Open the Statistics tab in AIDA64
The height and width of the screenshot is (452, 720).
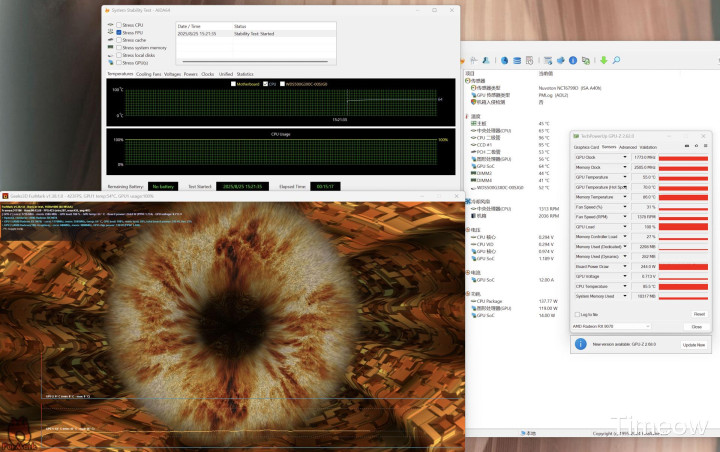click(245, 74)
